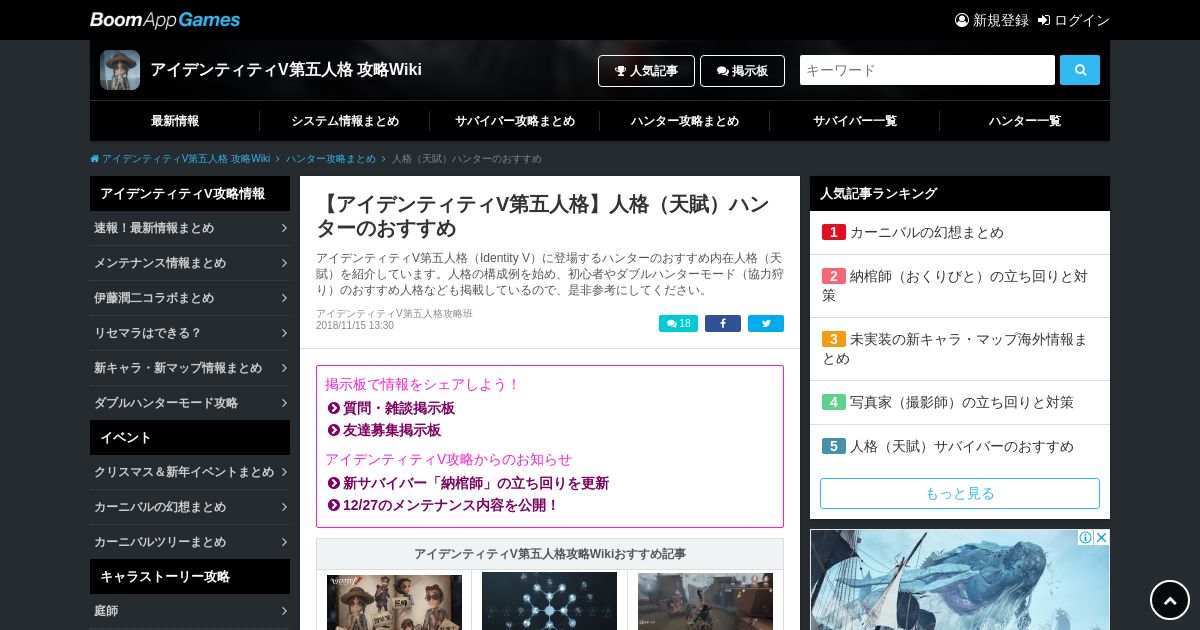
Task: Open ハンター攻略まとめ navigation tab
Action: [685, 121]
